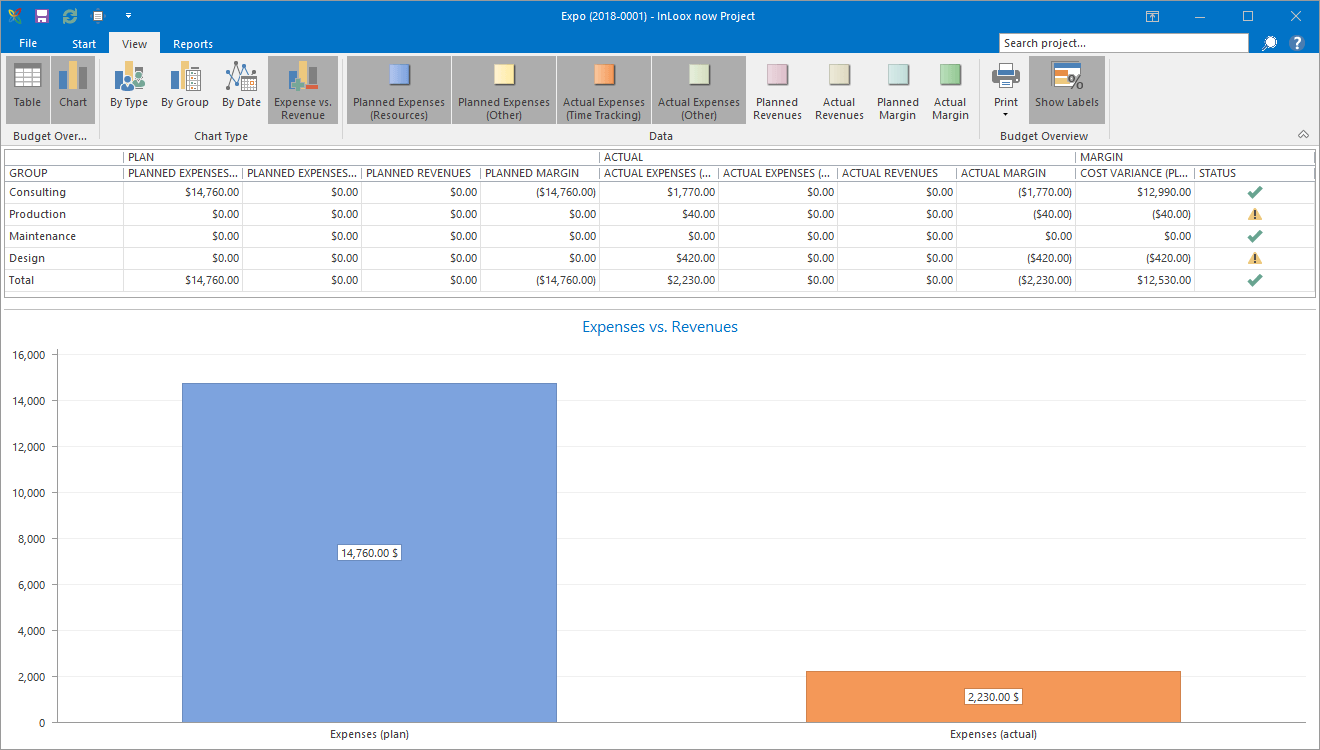
Task: Select By Date chart type
Action: [241, 89]
